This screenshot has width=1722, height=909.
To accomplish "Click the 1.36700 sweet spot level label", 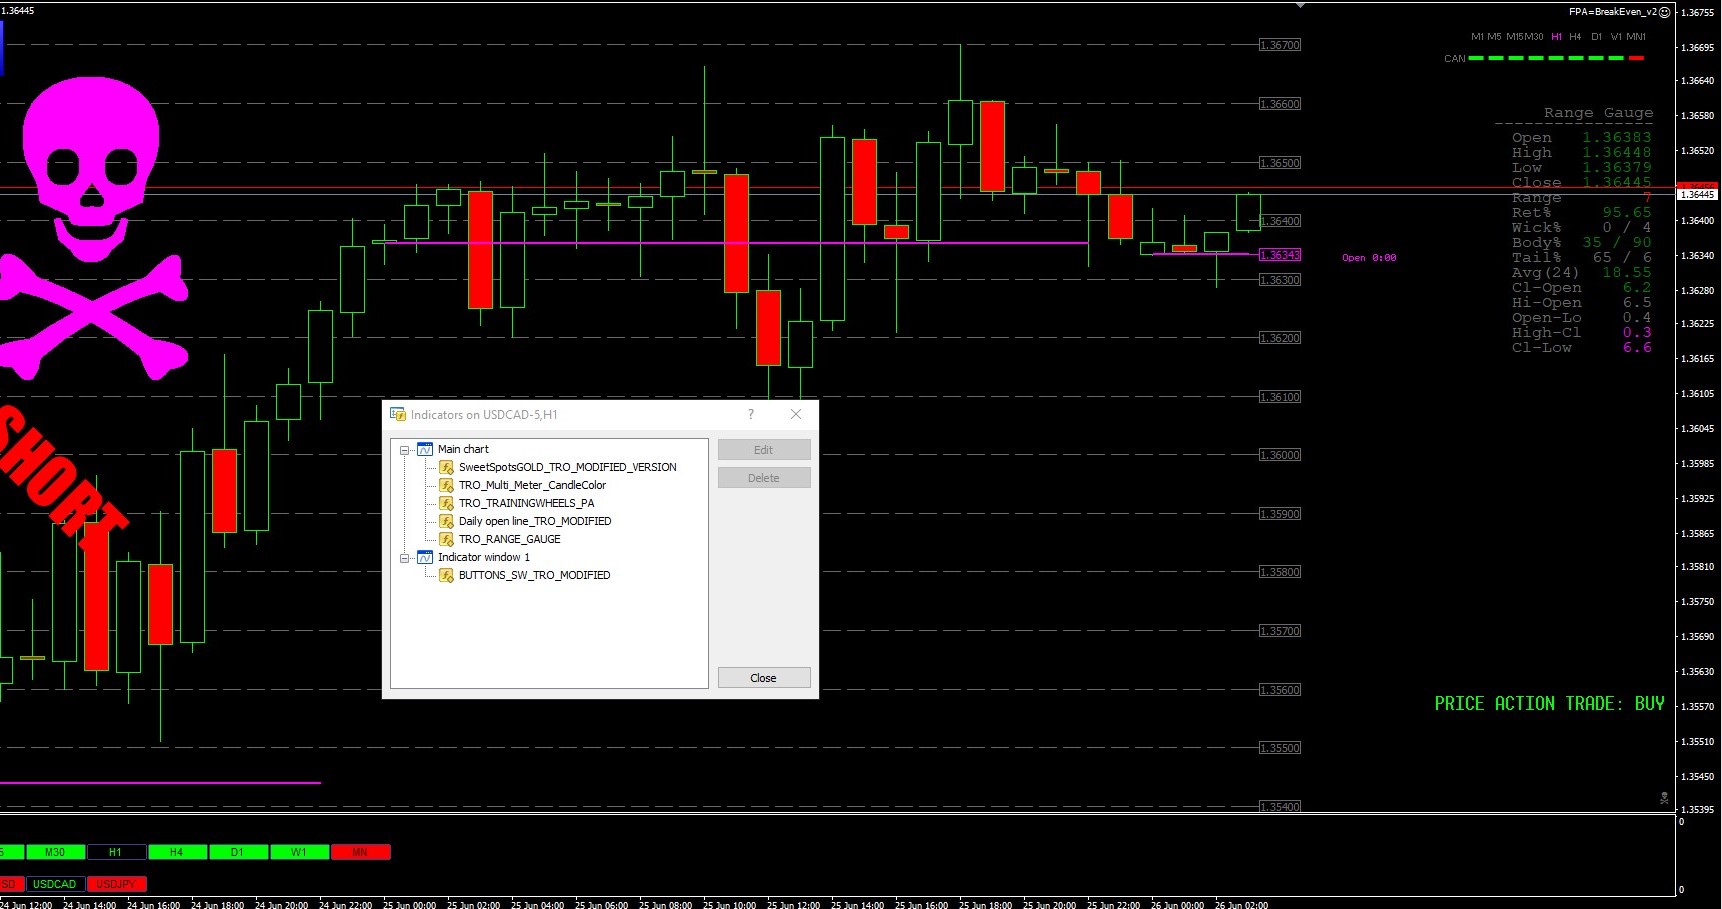I will (1280, 45).
